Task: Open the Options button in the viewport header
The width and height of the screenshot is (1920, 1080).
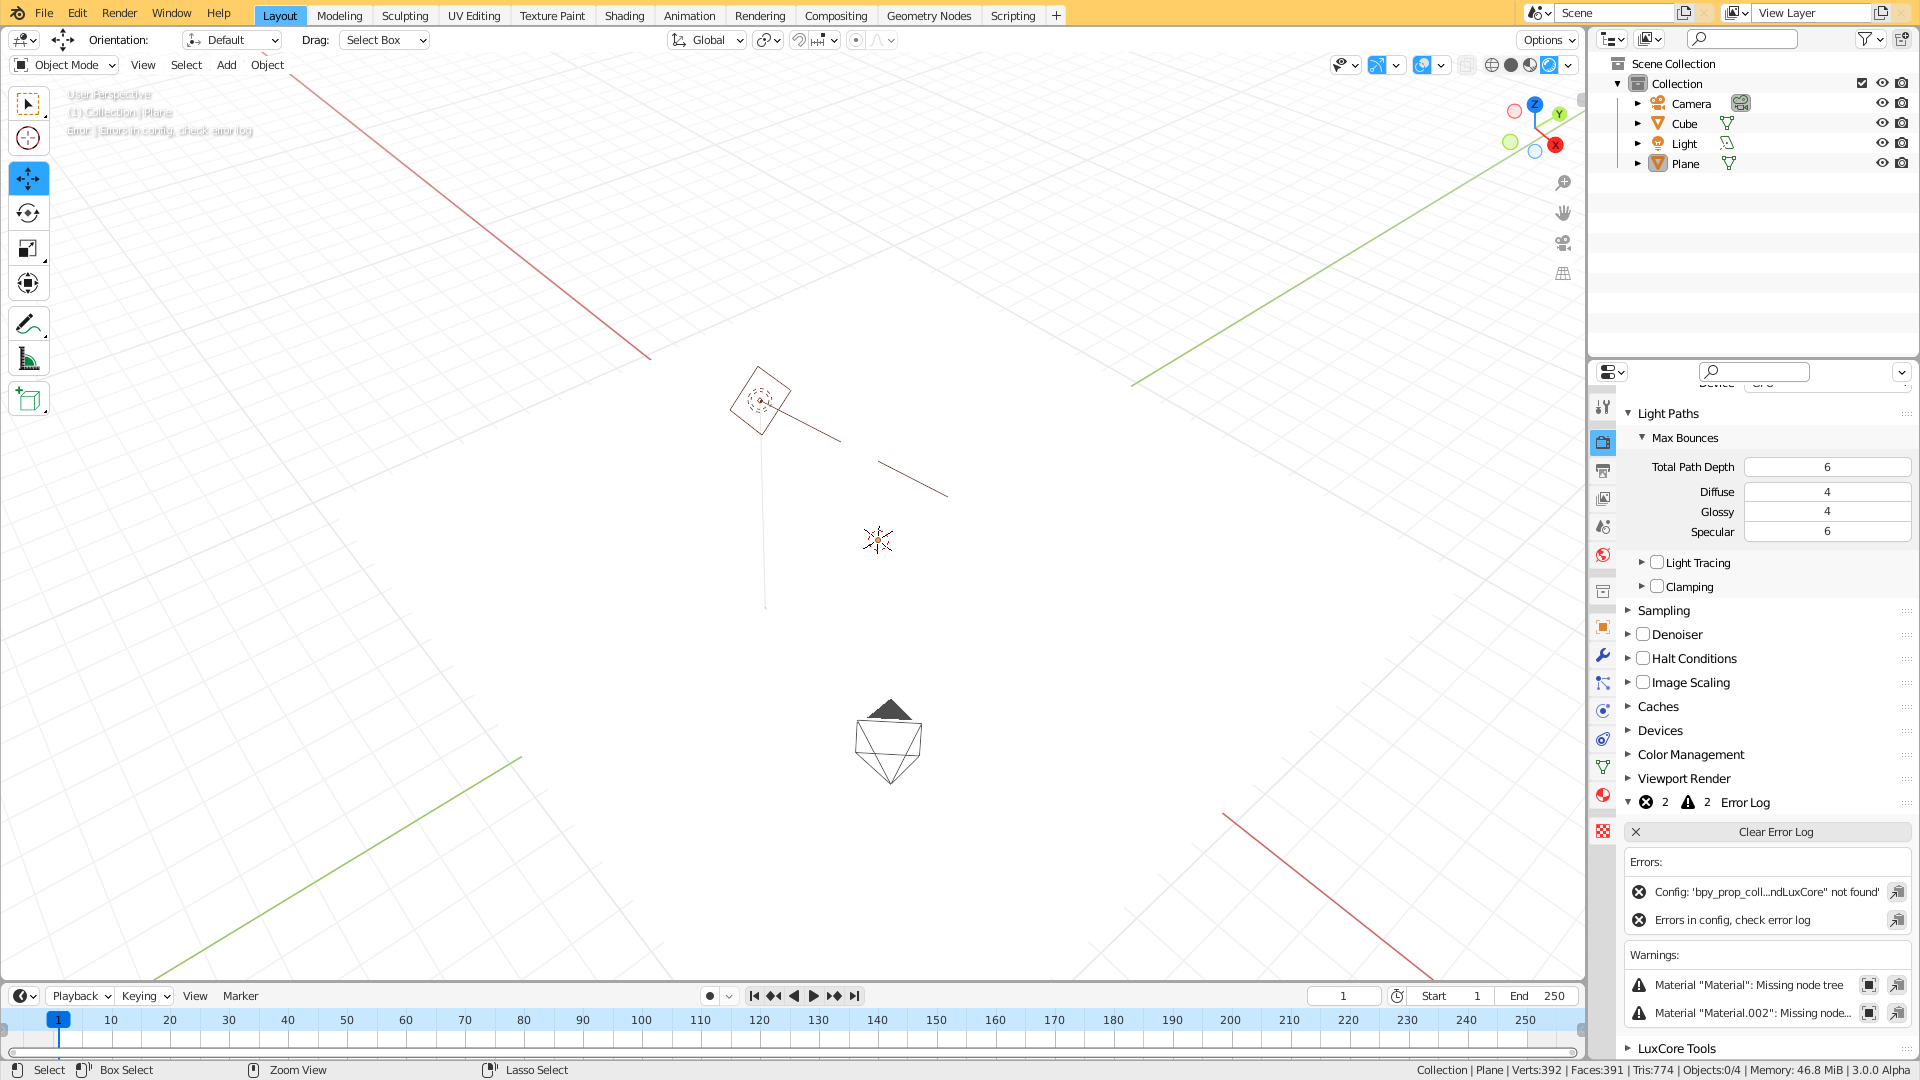Action: [x=1547, y=40]
